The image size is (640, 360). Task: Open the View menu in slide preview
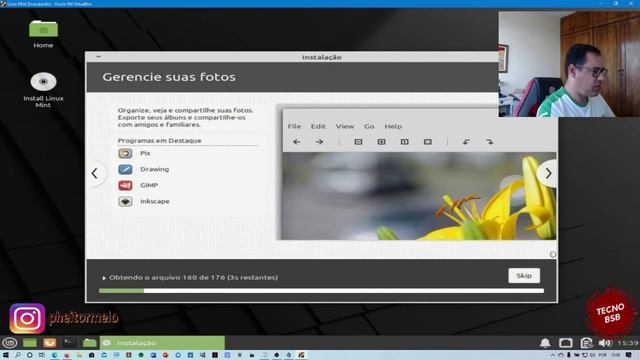tap(345, 126)
